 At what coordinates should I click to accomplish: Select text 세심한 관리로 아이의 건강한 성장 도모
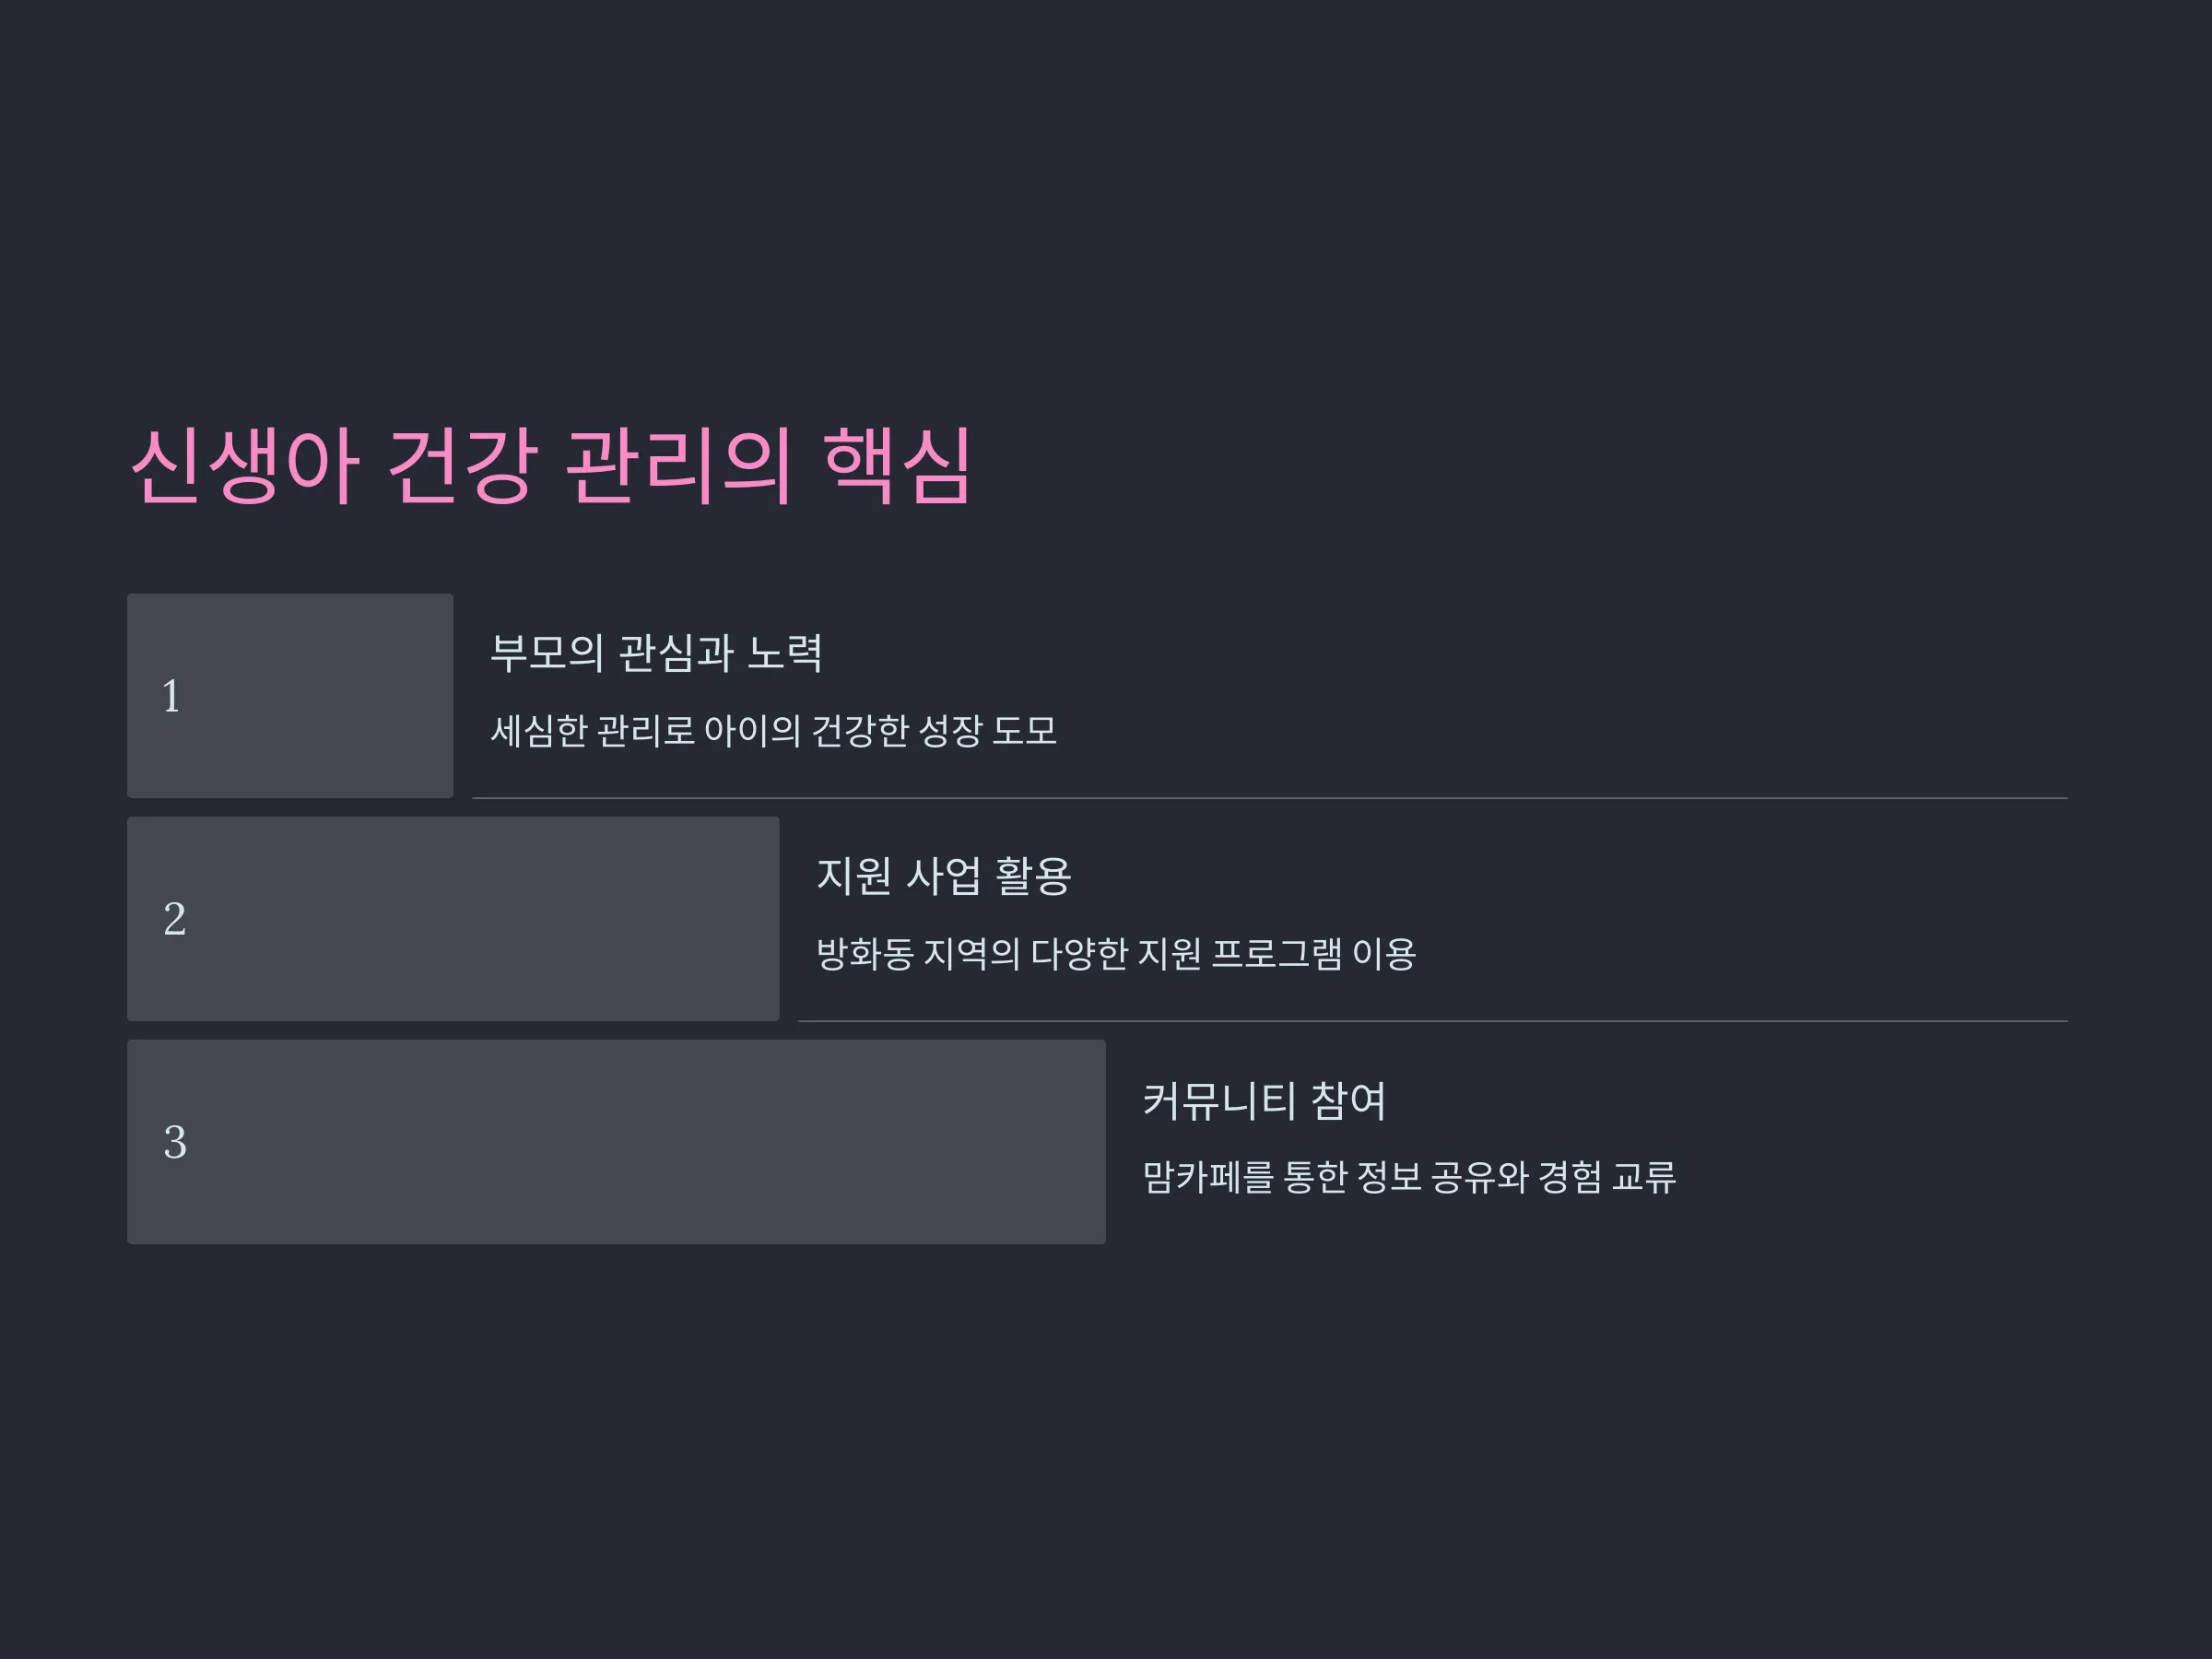[x=773, y=730]
